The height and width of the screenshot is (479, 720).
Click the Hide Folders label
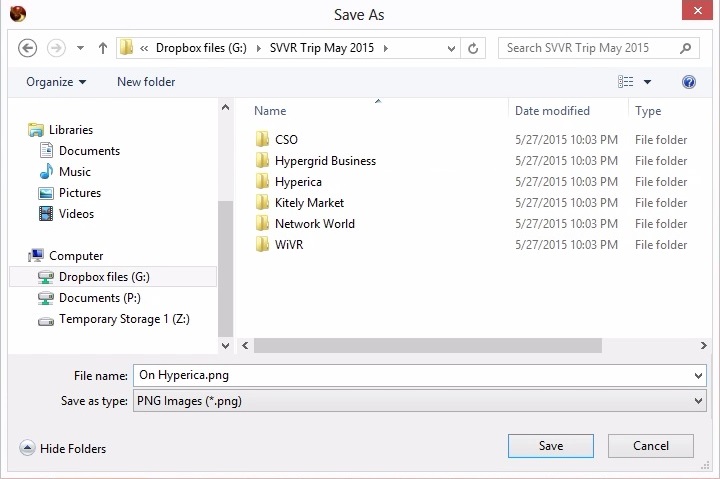pos(73,449)
